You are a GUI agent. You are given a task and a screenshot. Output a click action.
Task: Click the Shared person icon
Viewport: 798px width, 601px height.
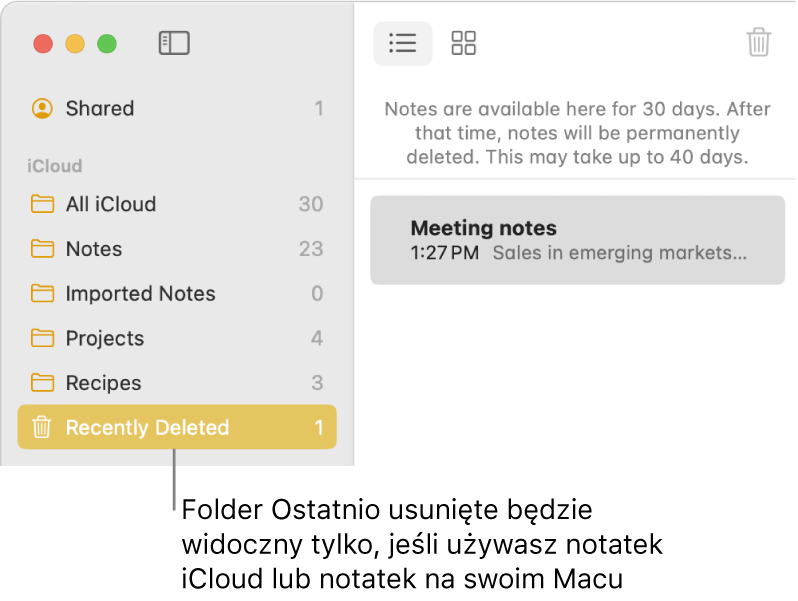tap(42, 108)
